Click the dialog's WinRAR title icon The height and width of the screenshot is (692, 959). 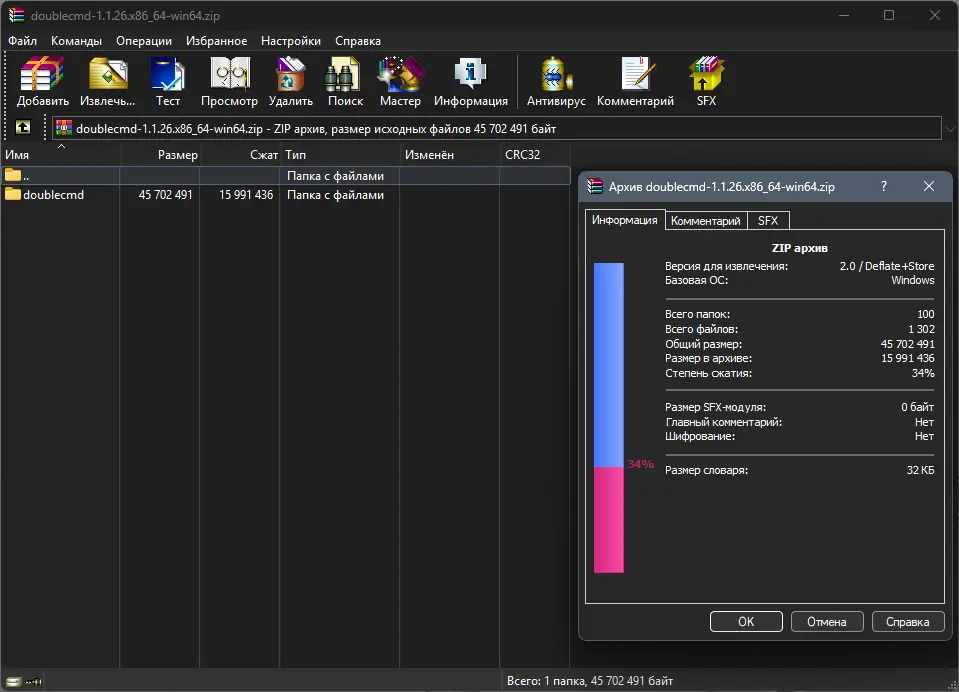(x=594, y=186)
